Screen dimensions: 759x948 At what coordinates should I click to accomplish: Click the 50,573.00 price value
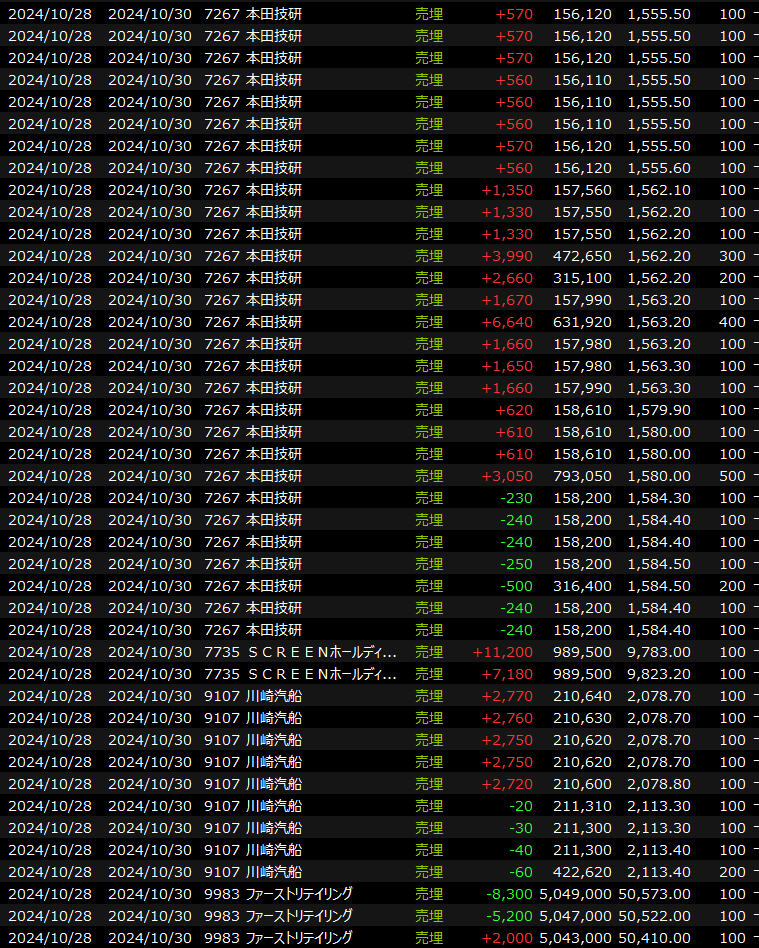tap(654, 894)
